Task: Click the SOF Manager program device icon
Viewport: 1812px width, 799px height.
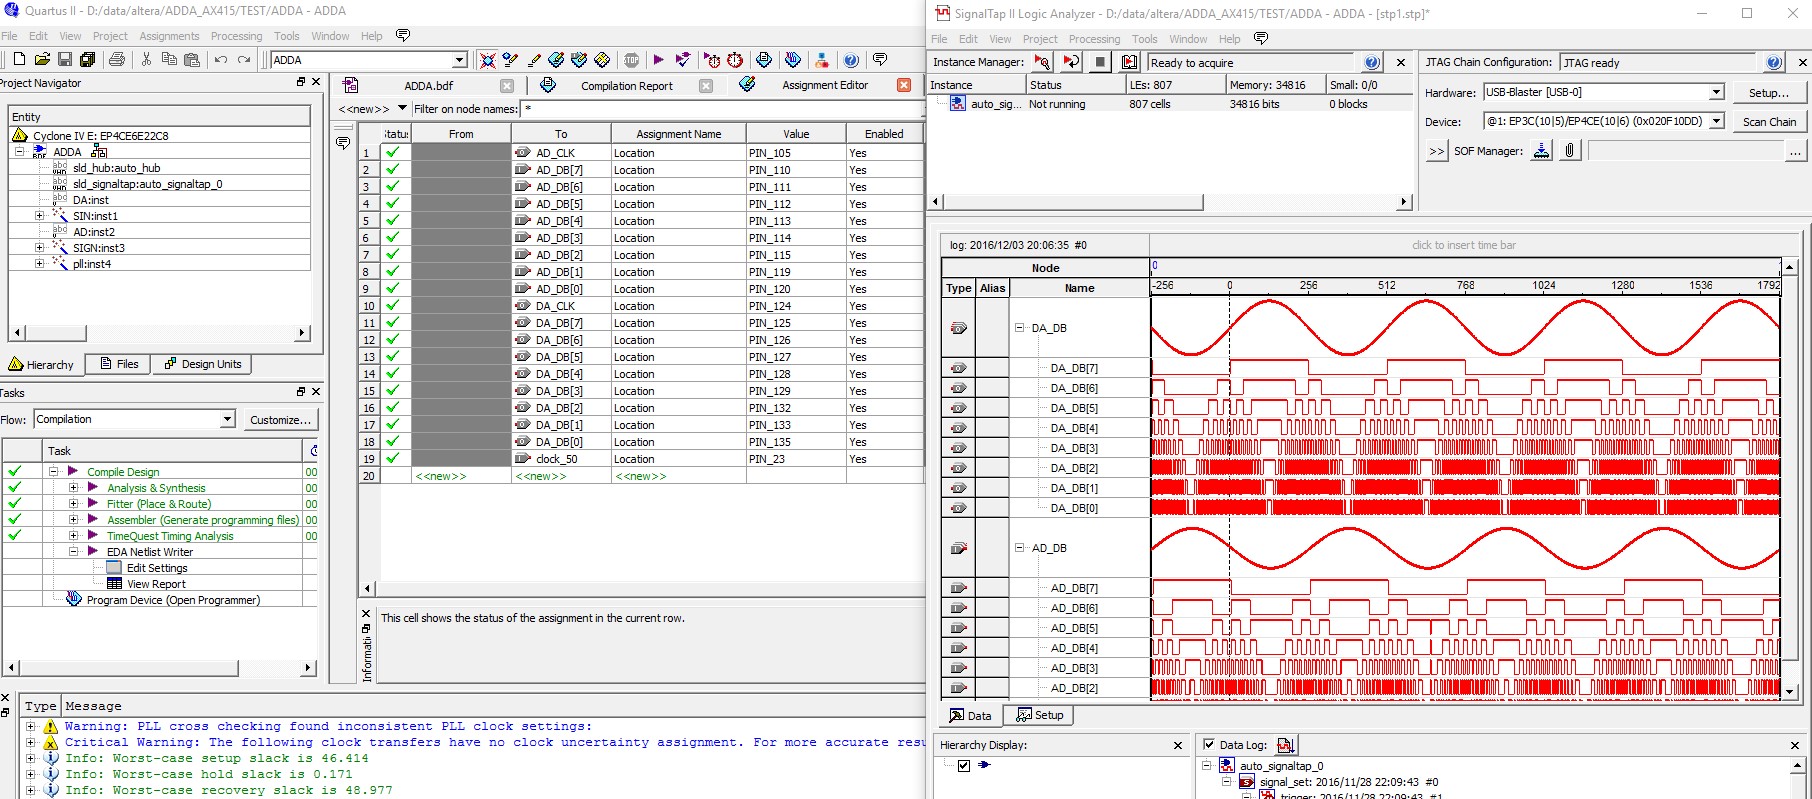Action: (x=1542, y=151)
